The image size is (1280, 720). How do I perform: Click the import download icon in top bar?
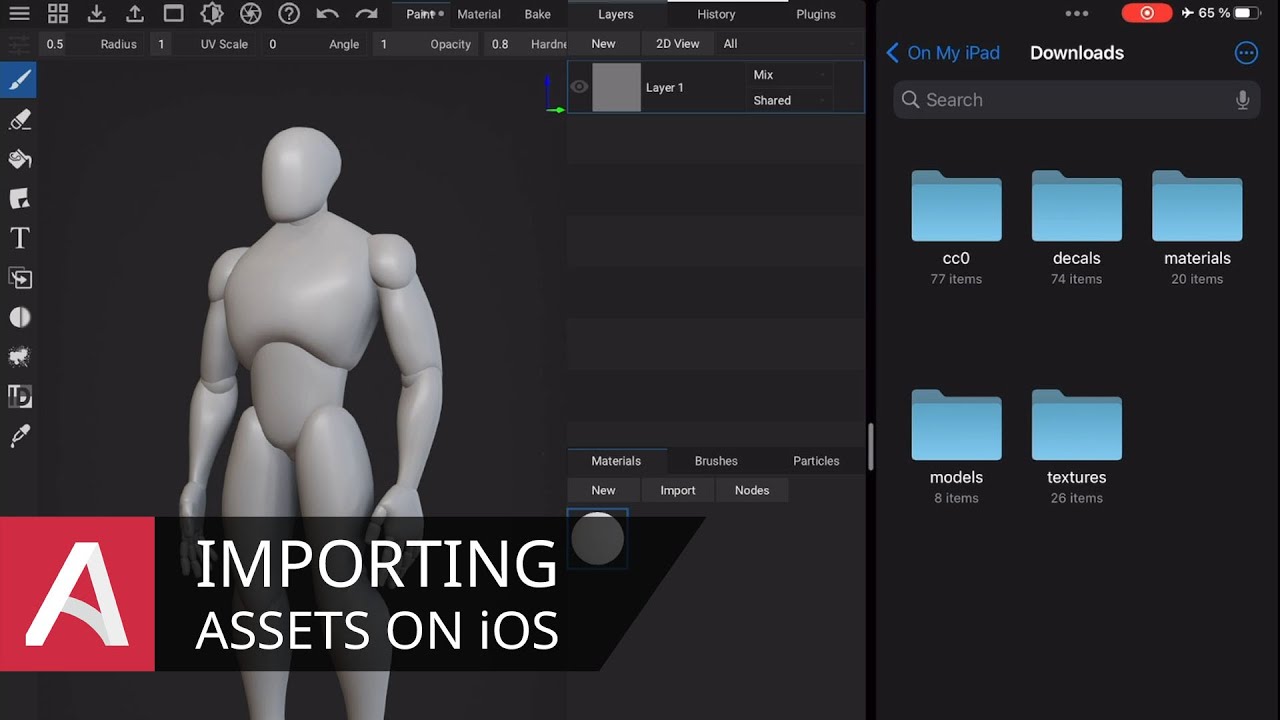[96, 14]
